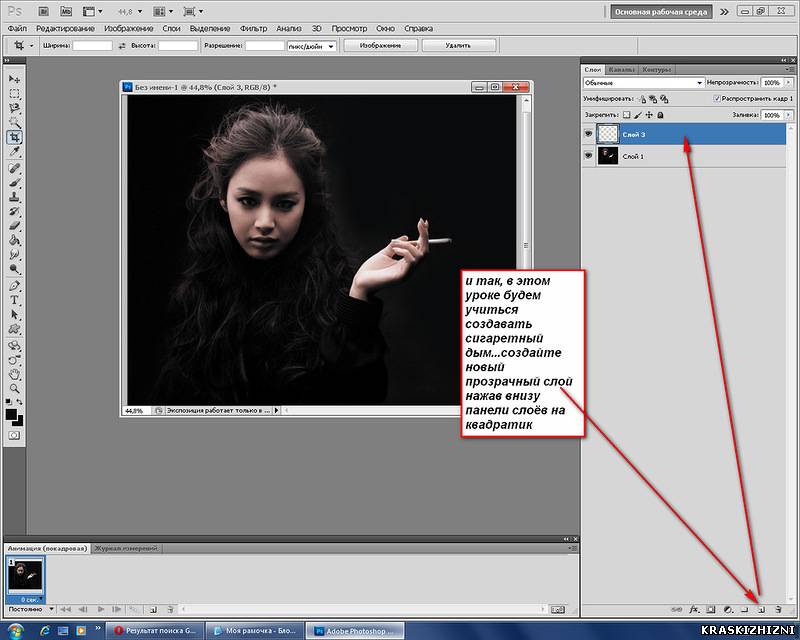The image size is (800, 640).
Task: Create a new adjustment layer
Action: click(x=728, y=609)
